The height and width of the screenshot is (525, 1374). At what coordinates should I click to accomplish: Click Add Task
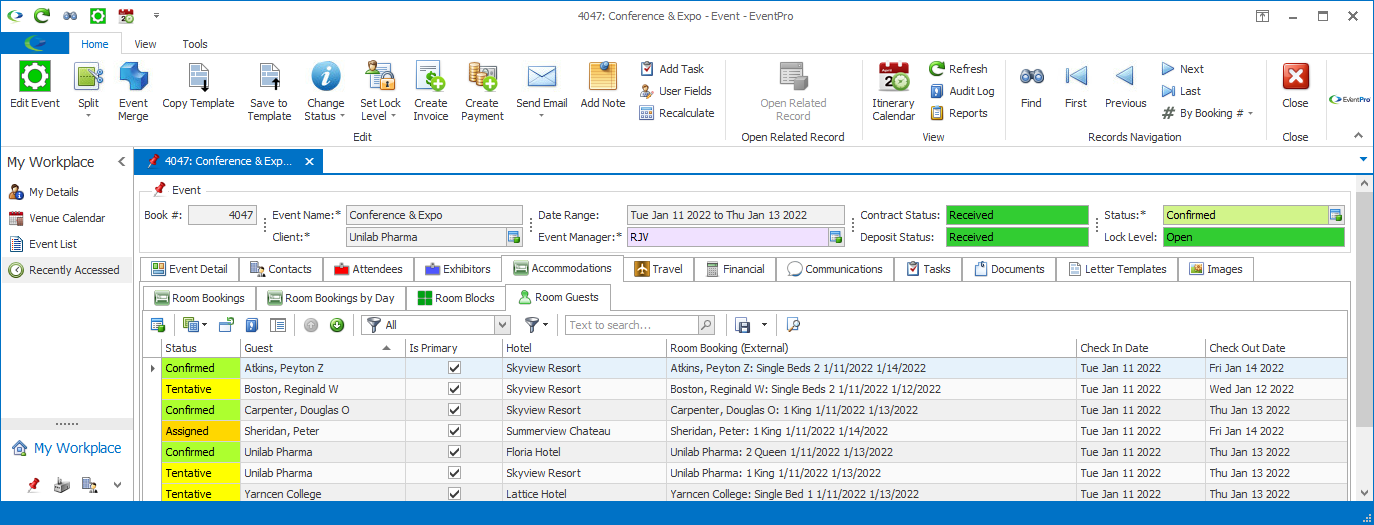[x=672, y=69]
